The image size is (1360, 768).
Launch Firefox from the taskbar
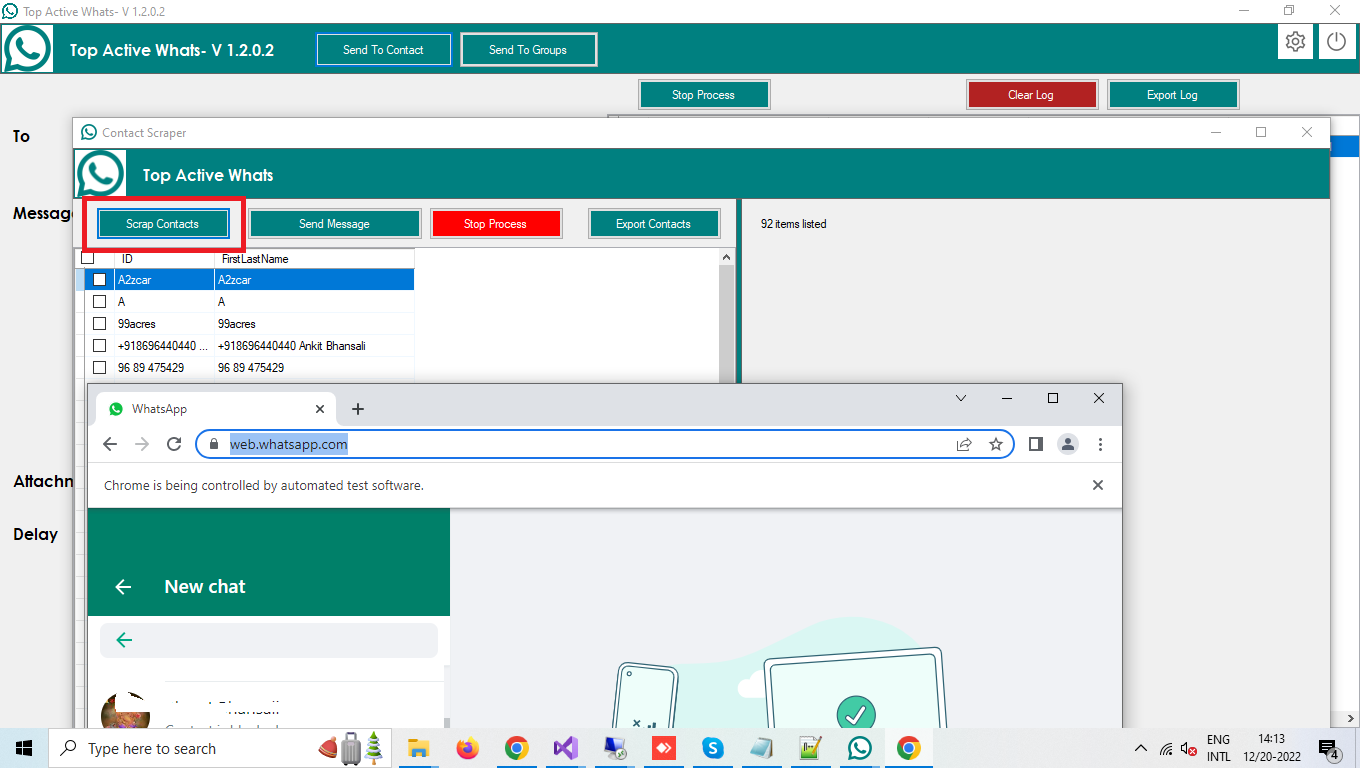pos(467,748)
